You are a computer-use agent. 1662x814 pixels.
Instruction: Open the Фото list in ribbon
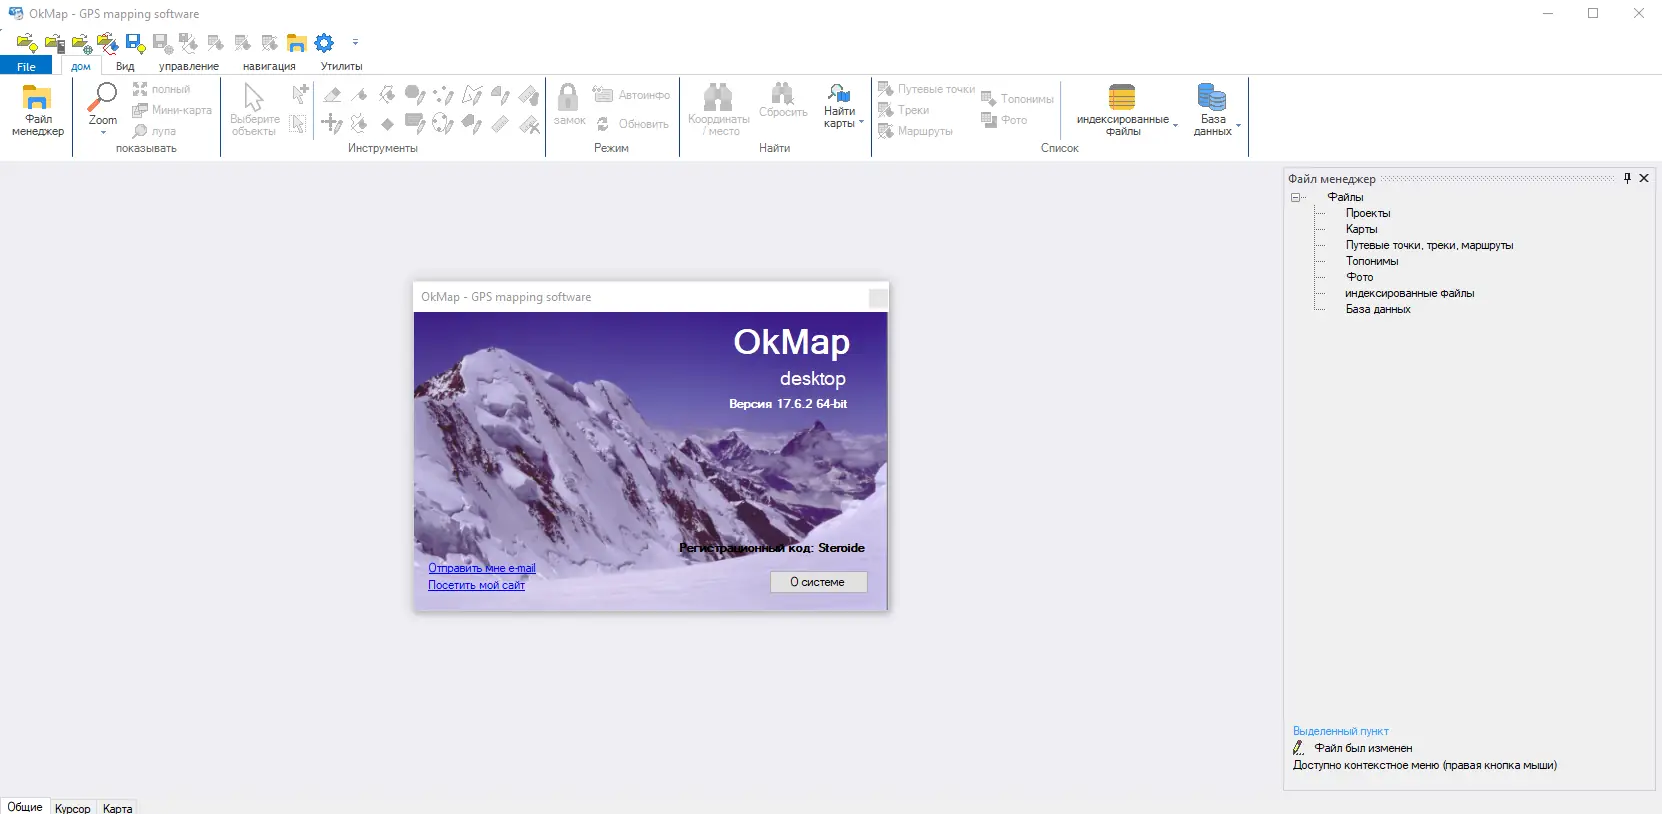tap(1004, 120)
